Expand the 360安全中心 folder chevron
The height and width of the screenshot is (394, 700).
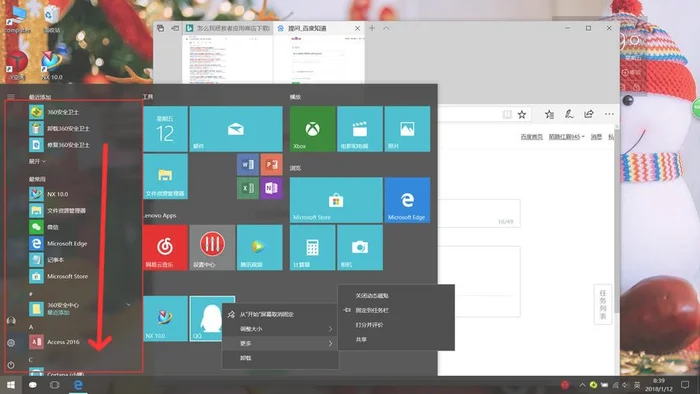pyautogui.click(x=129, y=305)
